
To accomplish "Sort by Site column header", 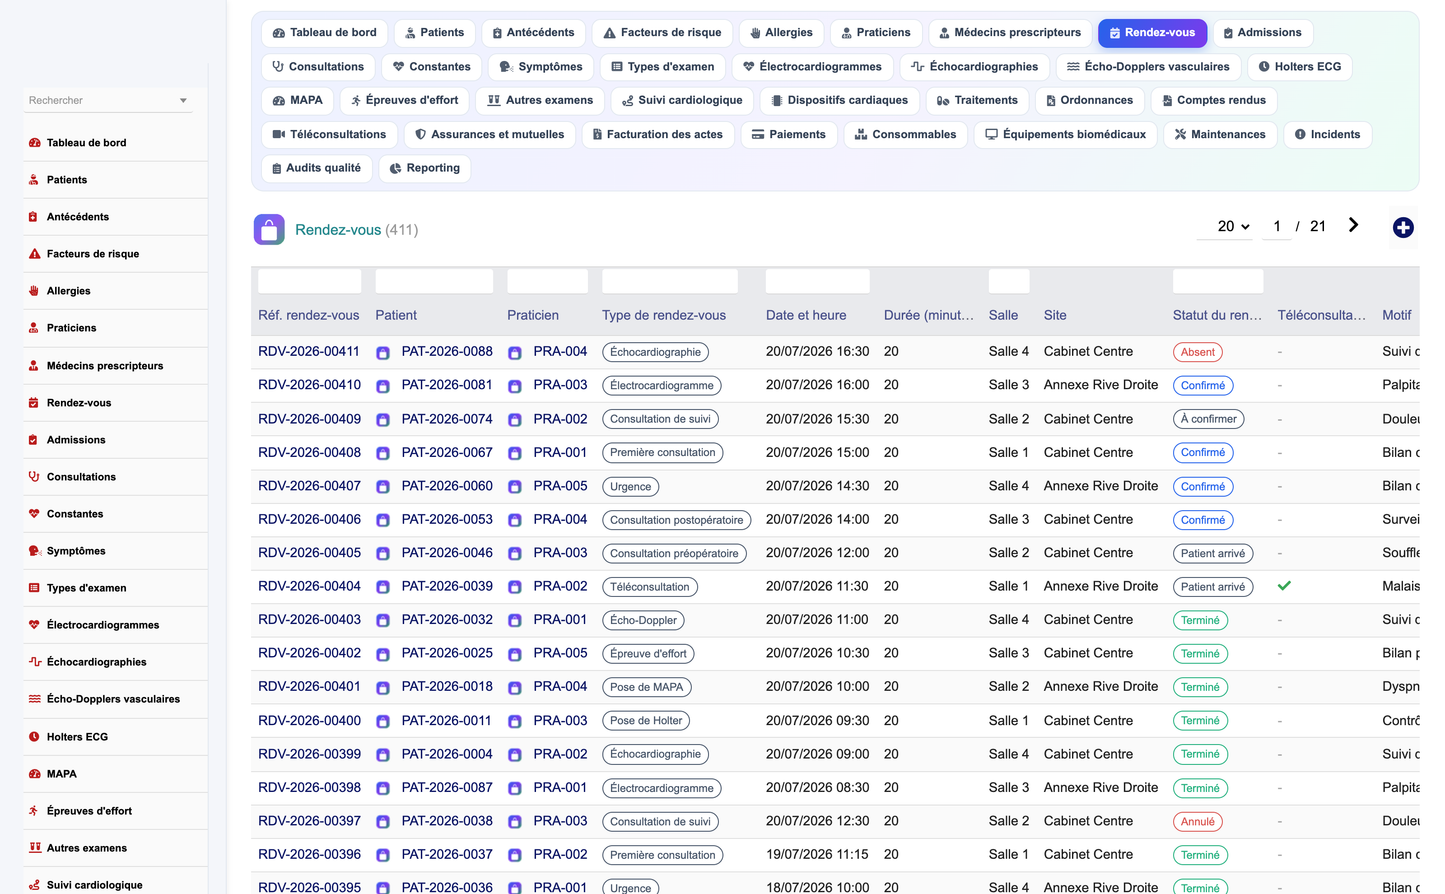I will [x=1055, y=315].
